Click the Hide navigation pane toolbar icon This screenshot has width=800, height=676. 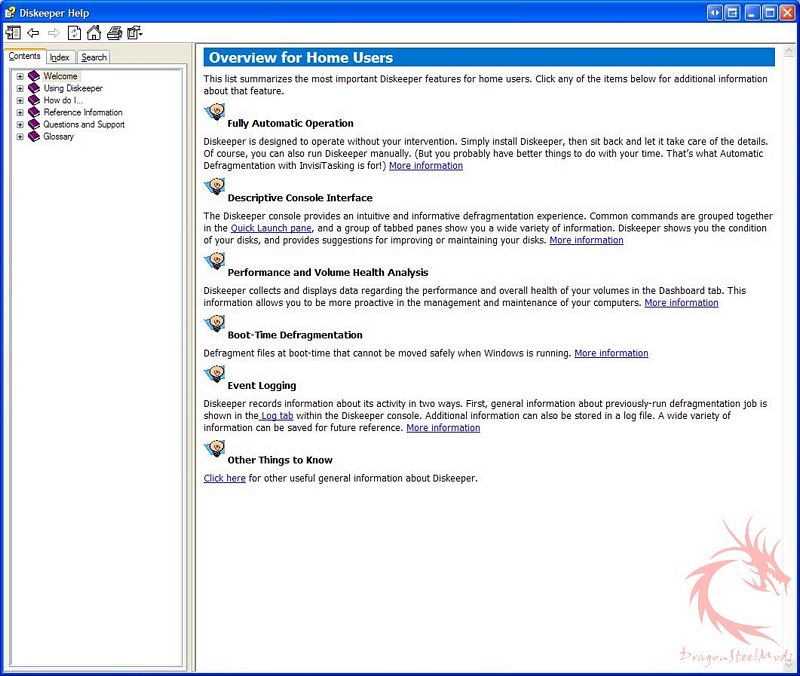pos(13,33)
